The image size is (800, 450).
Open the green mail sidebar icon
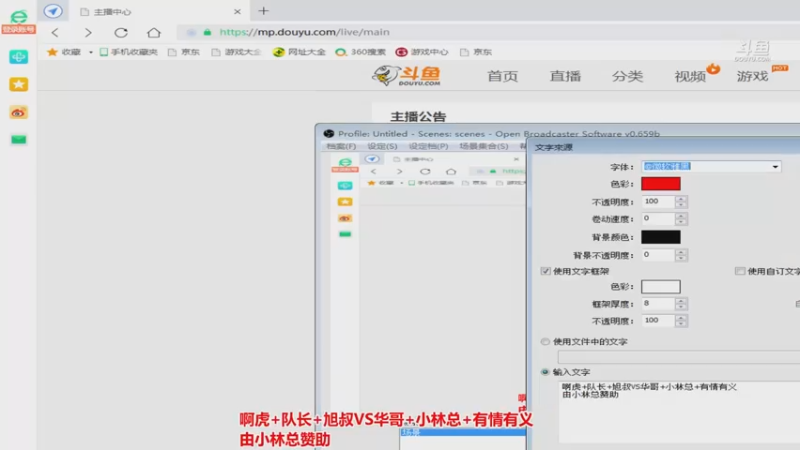[18, 139]
